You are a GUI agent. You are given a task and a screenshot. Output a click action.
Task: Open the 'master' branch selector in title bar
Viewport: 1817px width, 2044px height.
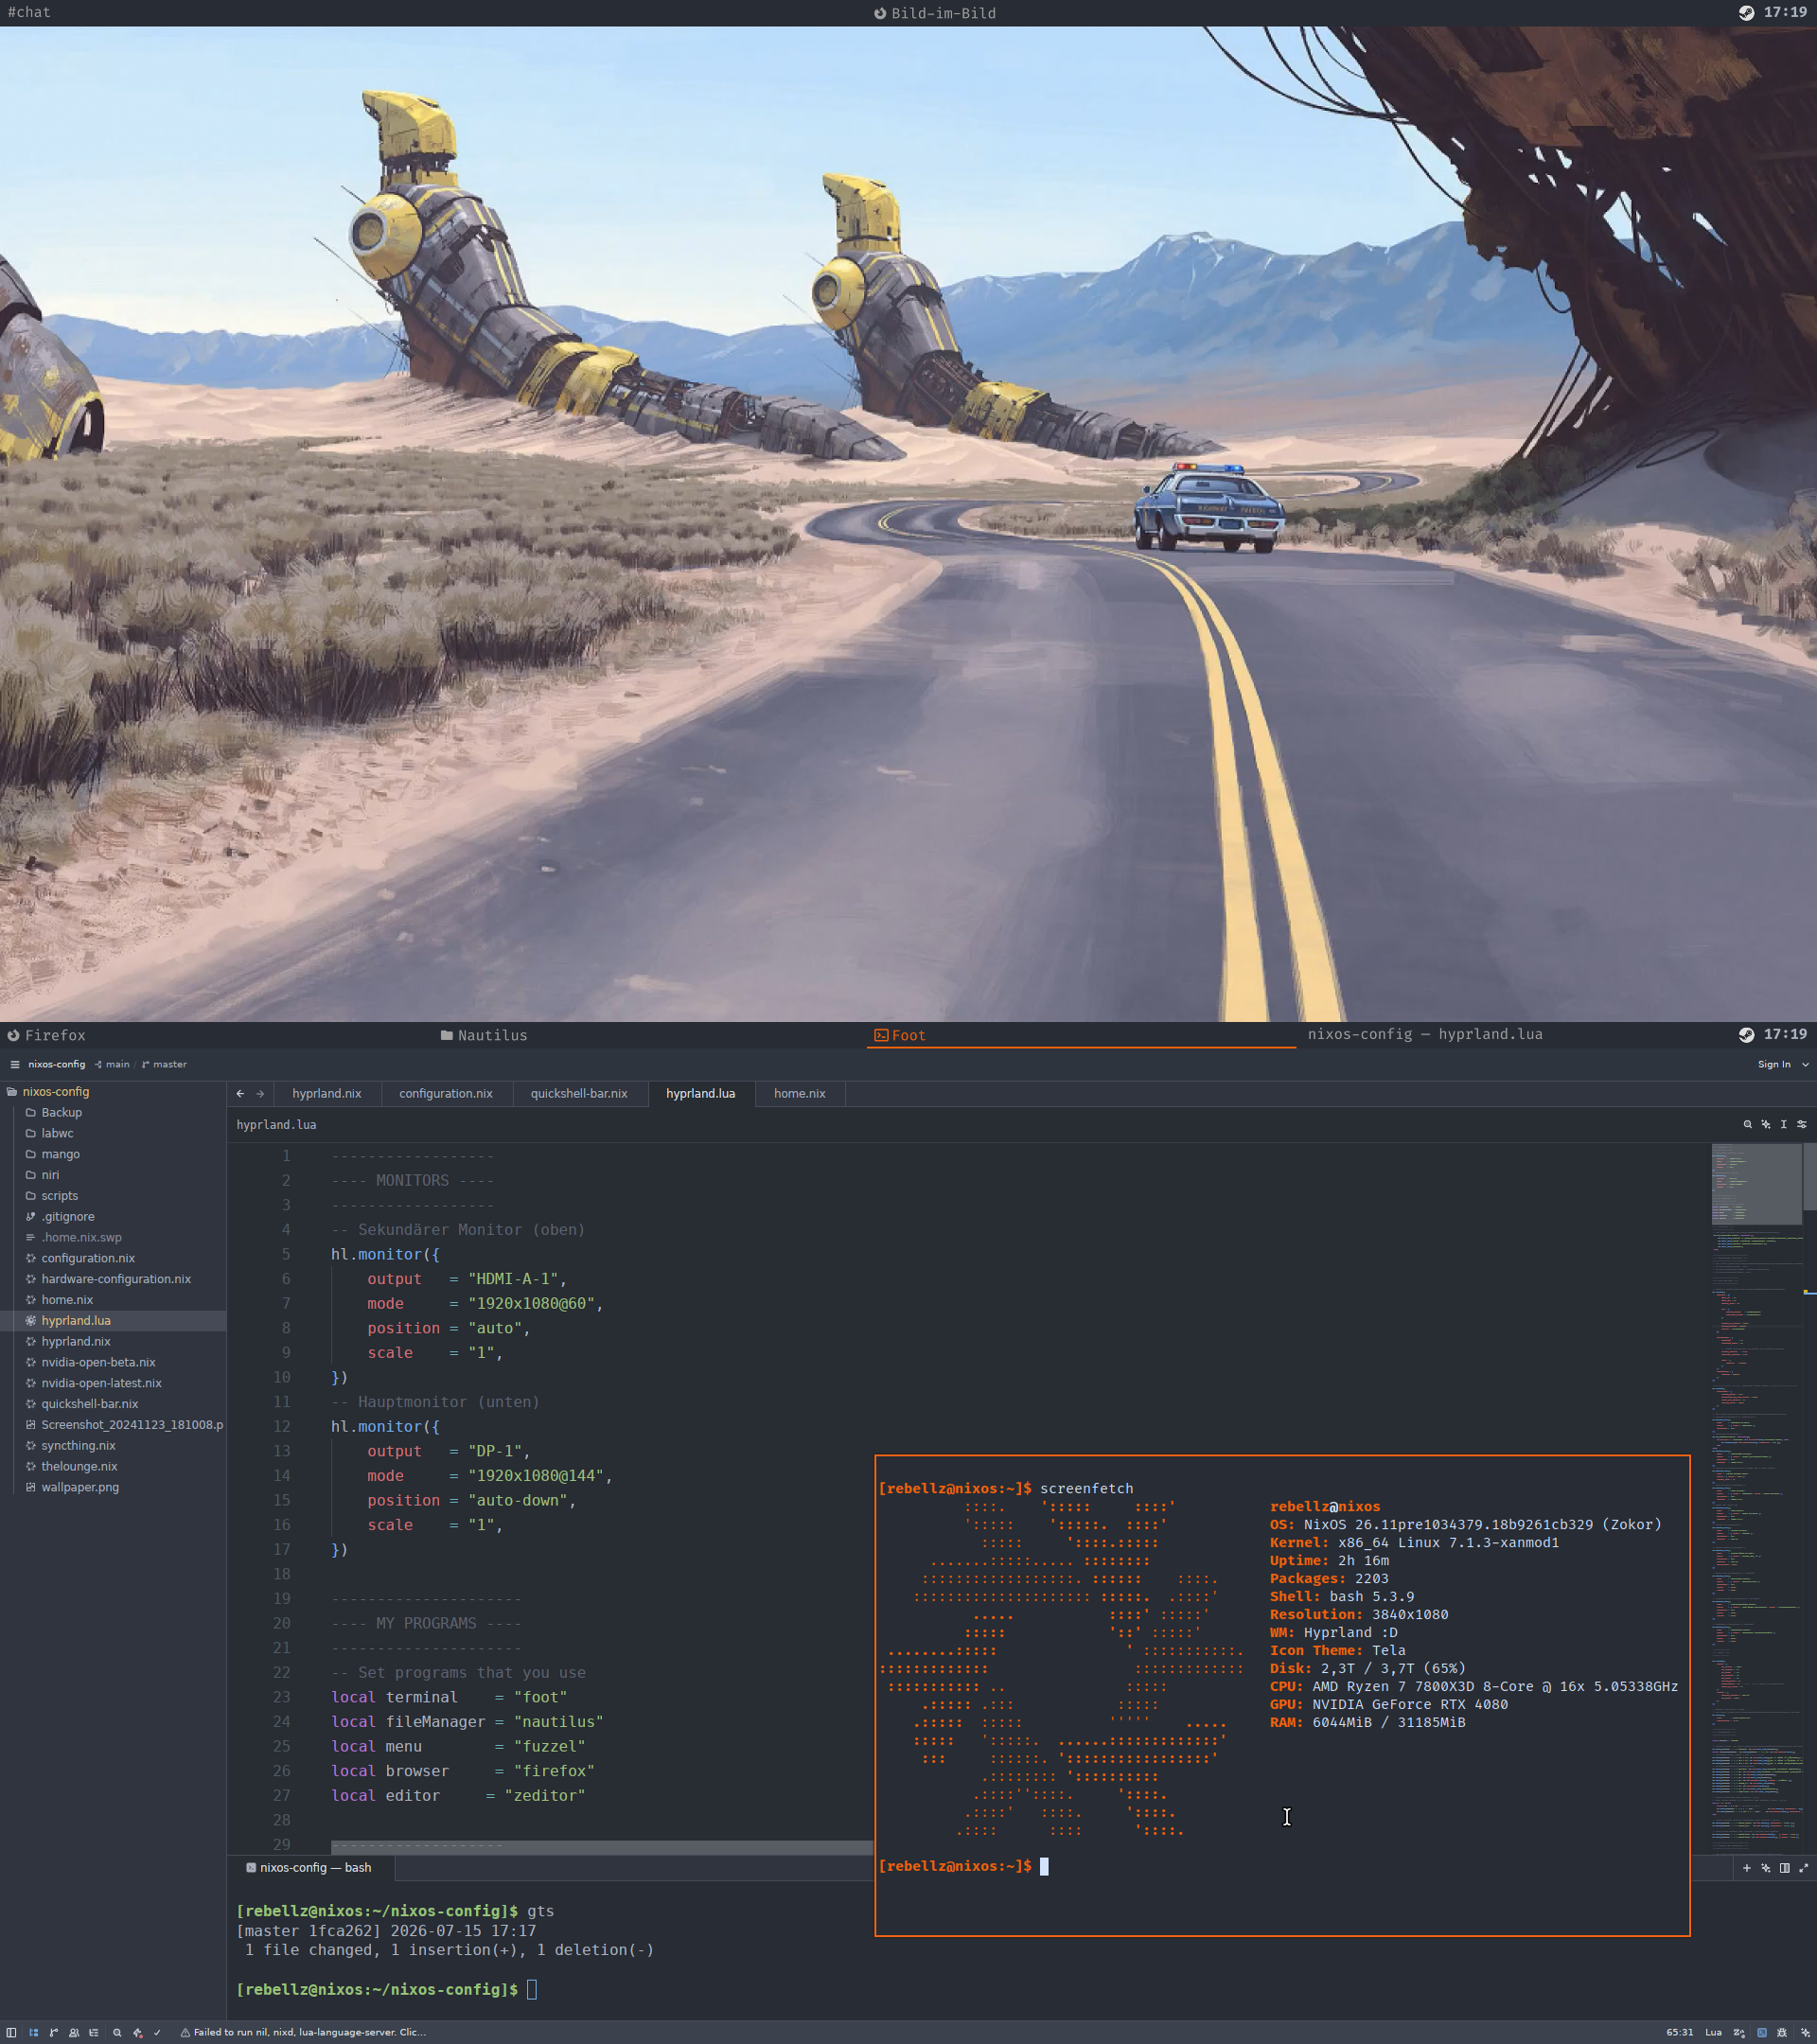click(164, 1064)
